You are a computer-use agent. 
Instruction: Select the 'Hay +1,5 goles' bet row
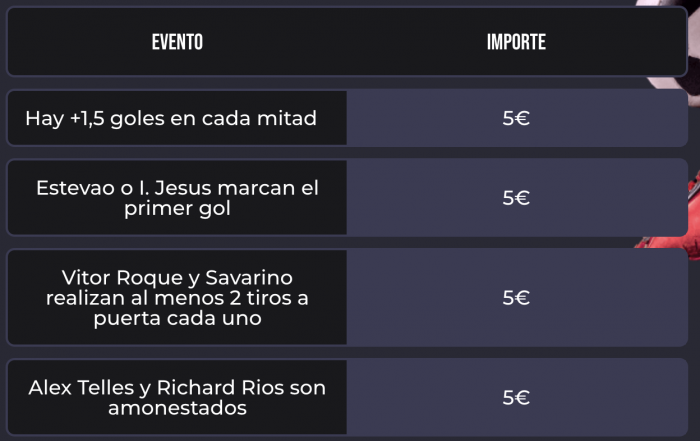tap(171, 118)
